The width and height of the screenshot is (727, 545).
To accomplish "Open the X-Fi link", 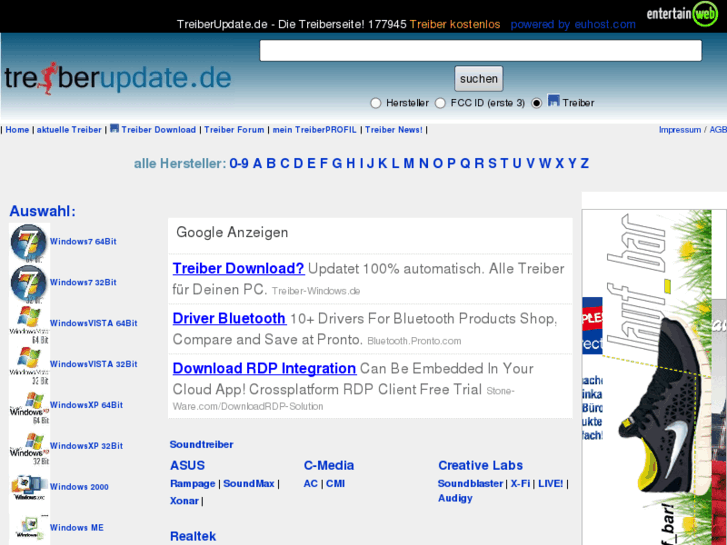I will (x=520, y=483).
